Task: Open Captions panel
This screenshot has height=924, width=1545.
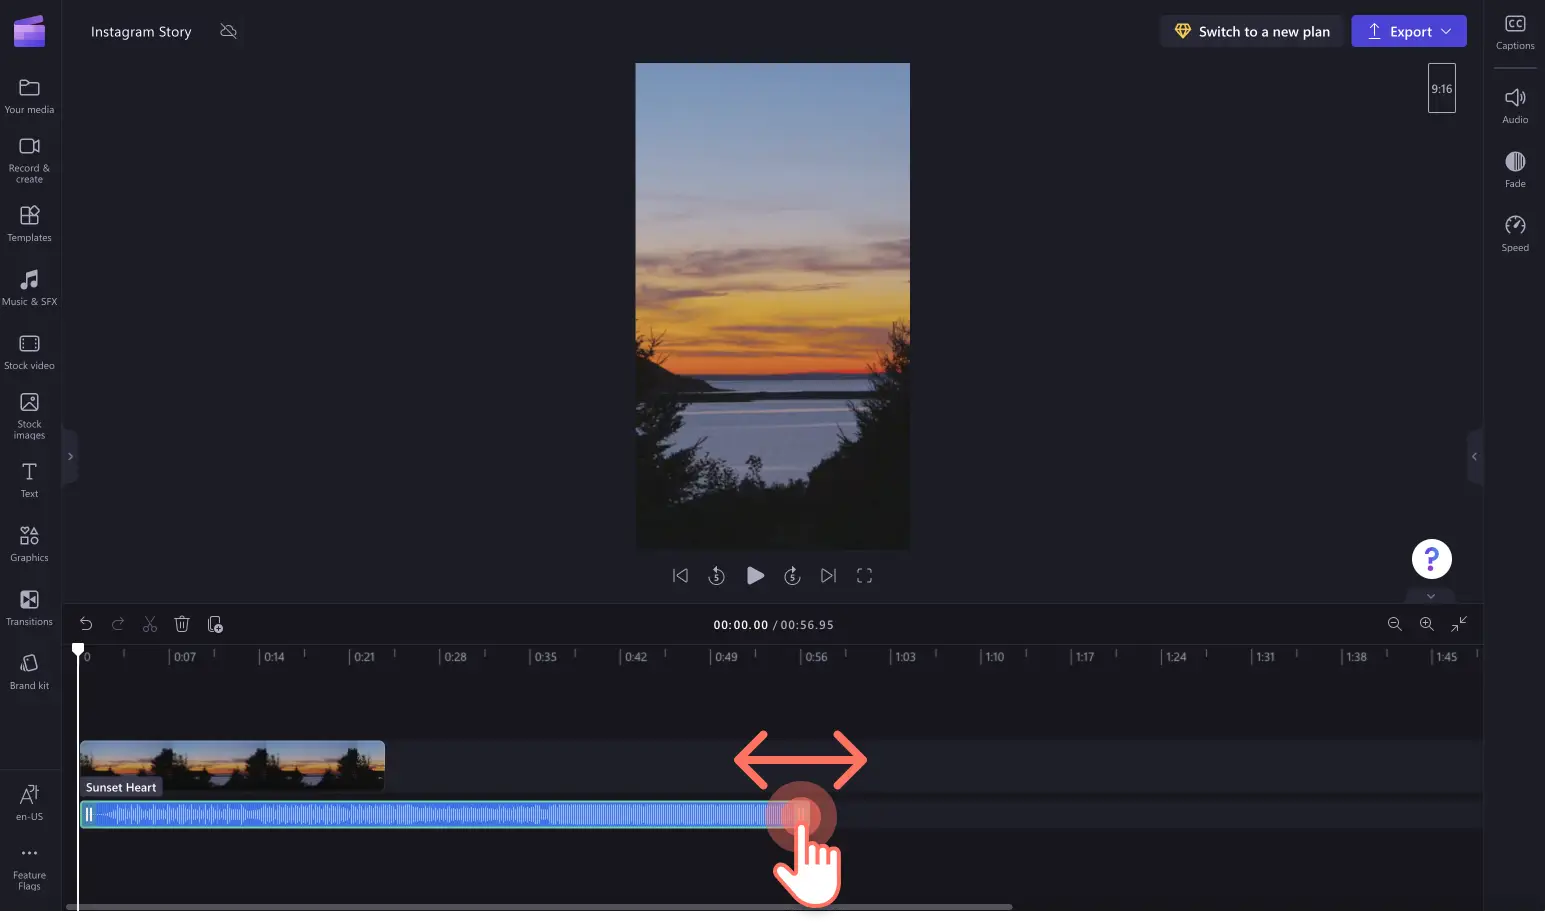Action: [x=1515, y=33]
